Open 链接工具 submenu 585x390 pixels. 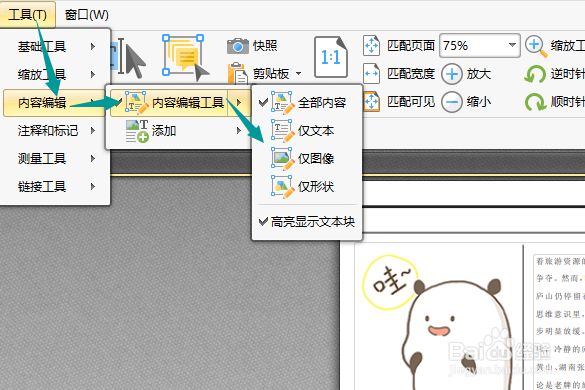[x=56, y=187]
